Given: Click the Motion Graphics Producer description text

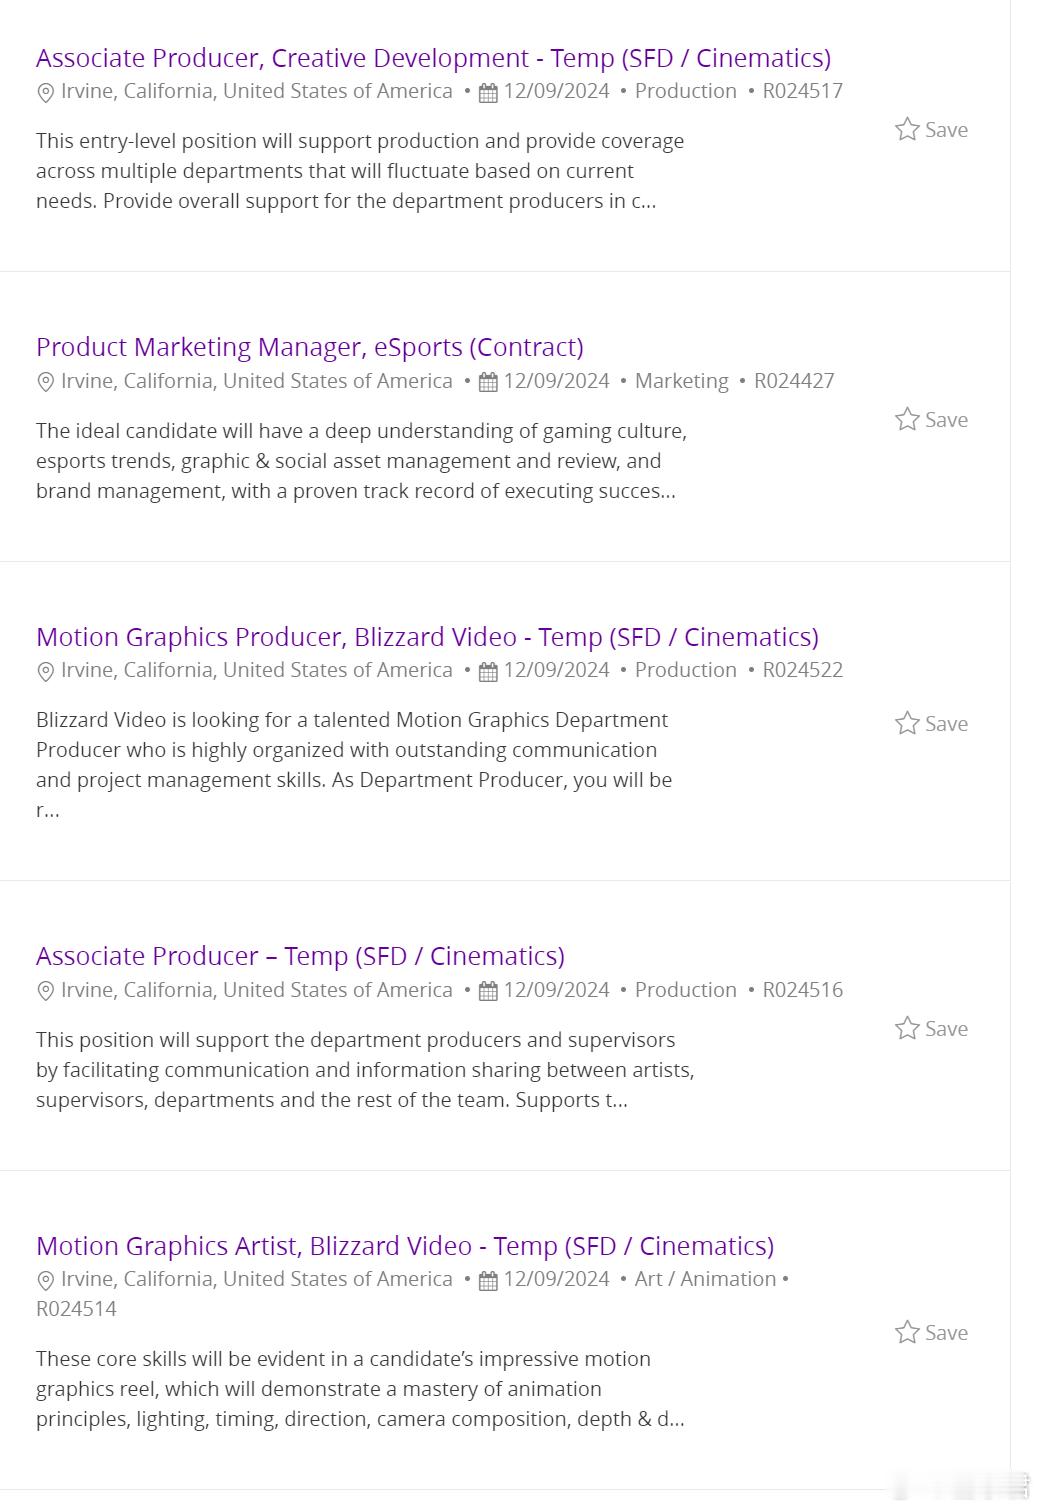Looking at the screenshot, I should pyautogui.click(x=354, y=765).
